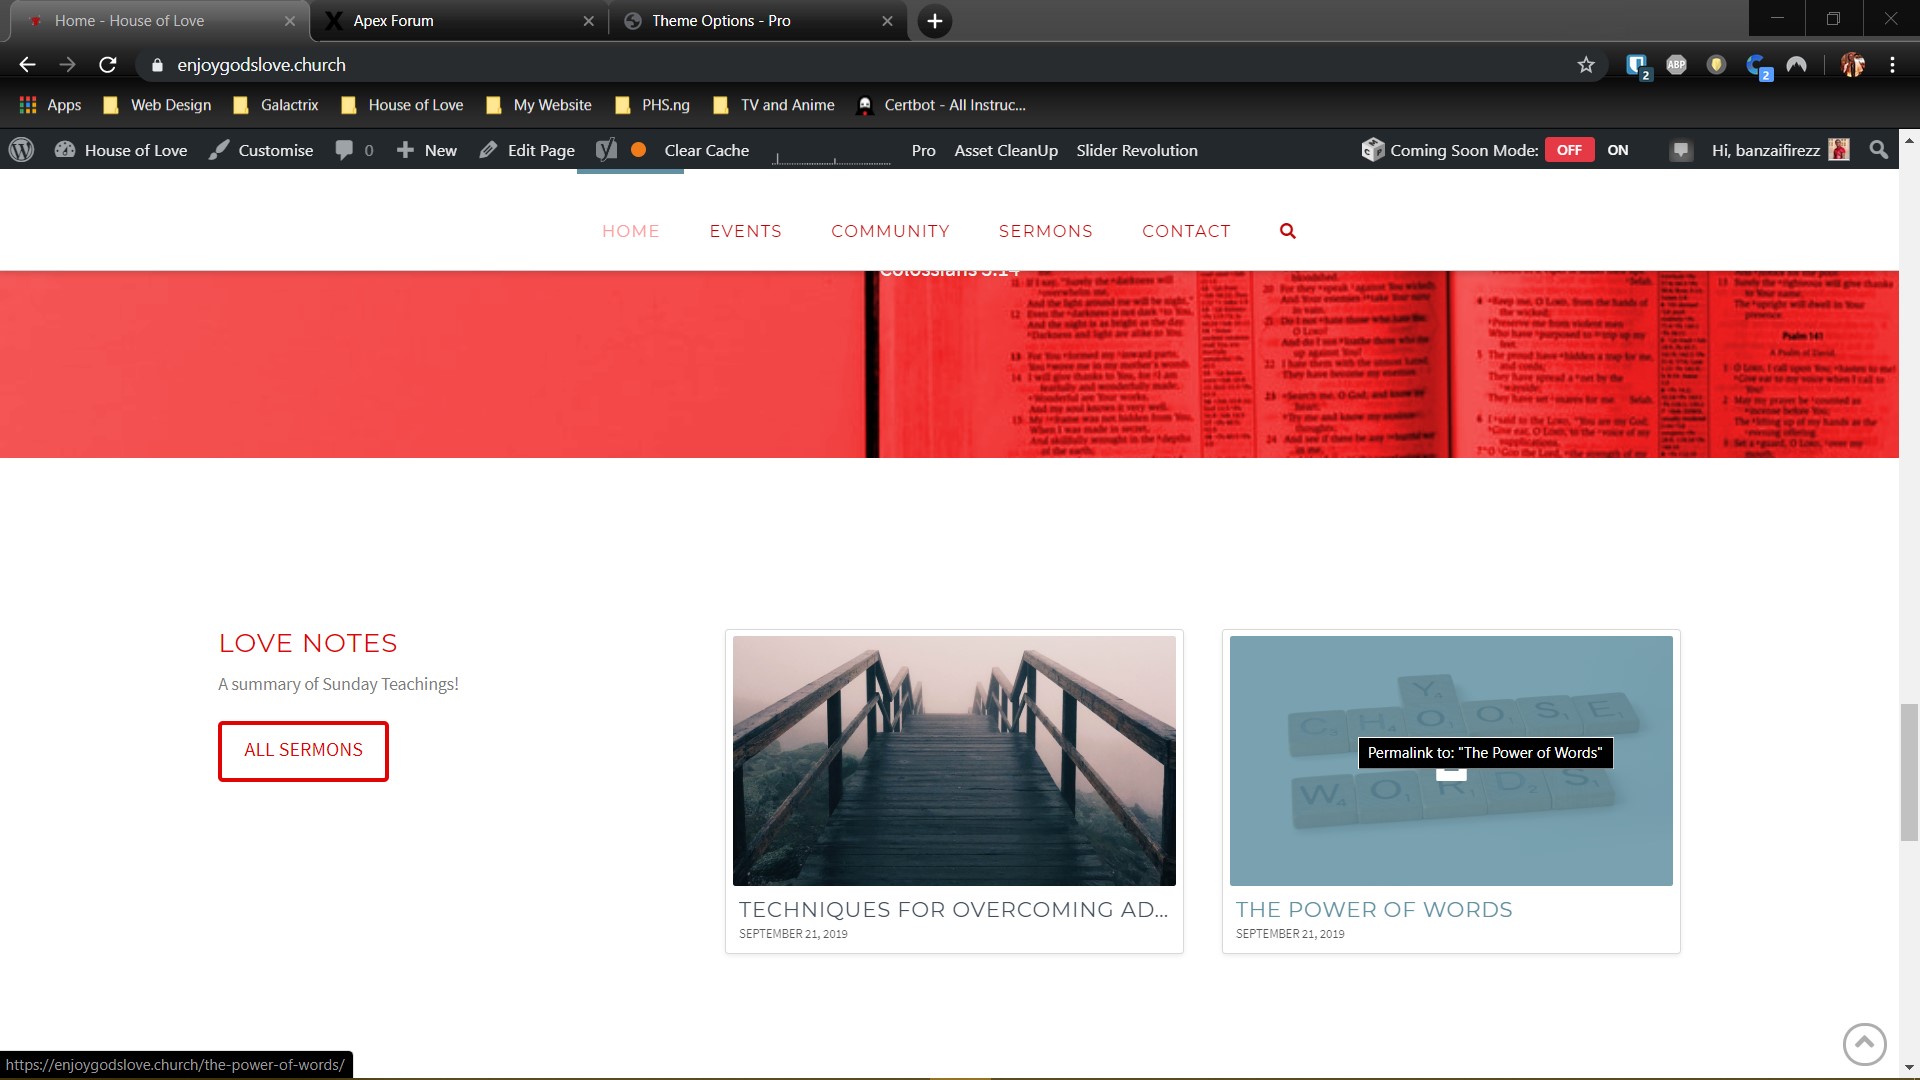The image size is (1920, 1080).
Task: Open The Power of Words post title
Action: pos(1373,909)
